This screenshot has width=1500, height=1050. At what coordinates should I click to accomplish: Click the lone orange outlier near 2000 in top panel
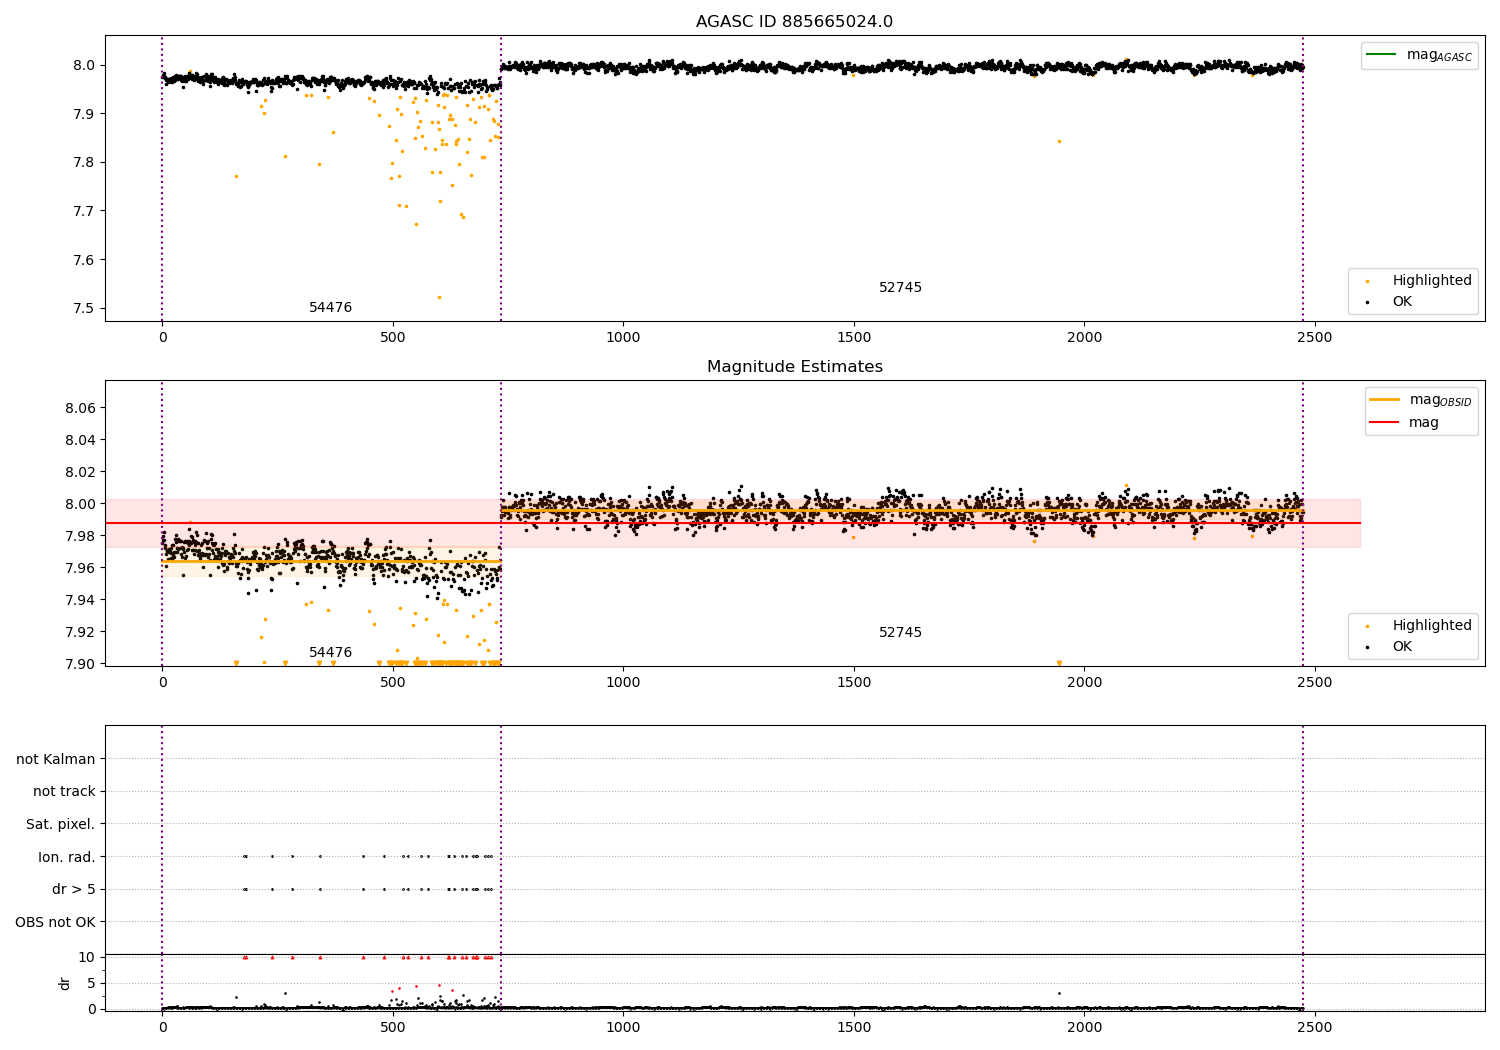coord(1059,141)
